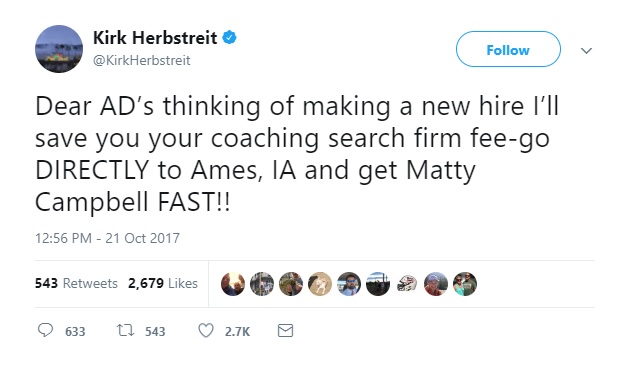Like the tweet with heart icon
This screenshot has width=630, height=365.
click(x=206, y=331)
